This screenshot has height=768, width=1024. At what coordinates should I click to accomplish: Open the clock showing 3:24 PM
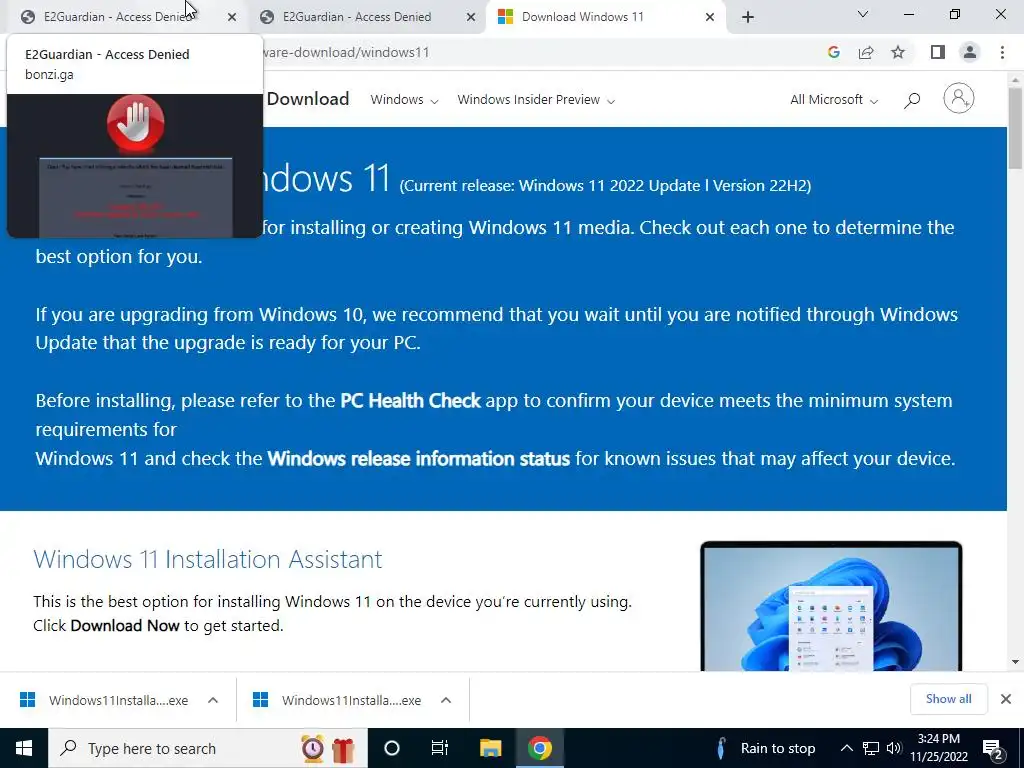938,748
